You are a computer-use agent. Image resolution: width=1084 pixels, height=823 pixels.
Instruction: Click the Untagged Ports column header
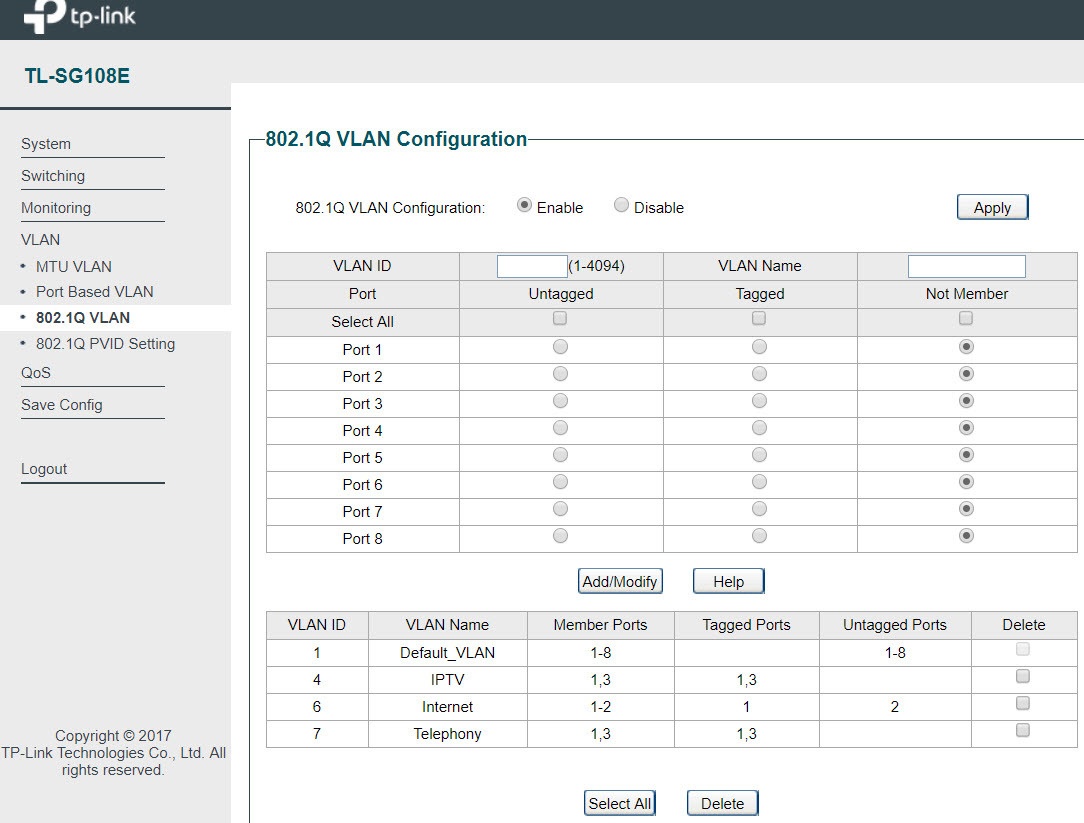click(x=895, y=625)
